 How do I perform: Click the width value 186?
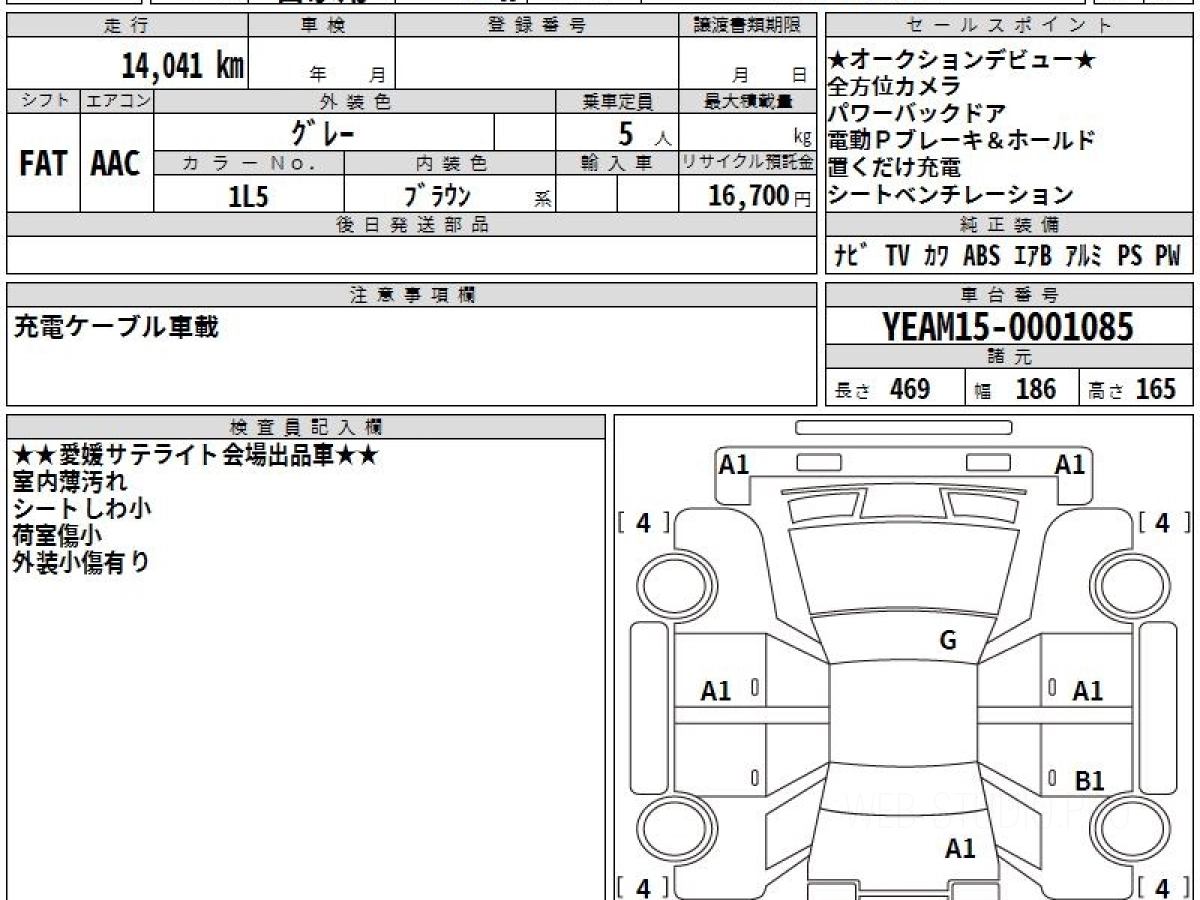[x=1036, y=389]
